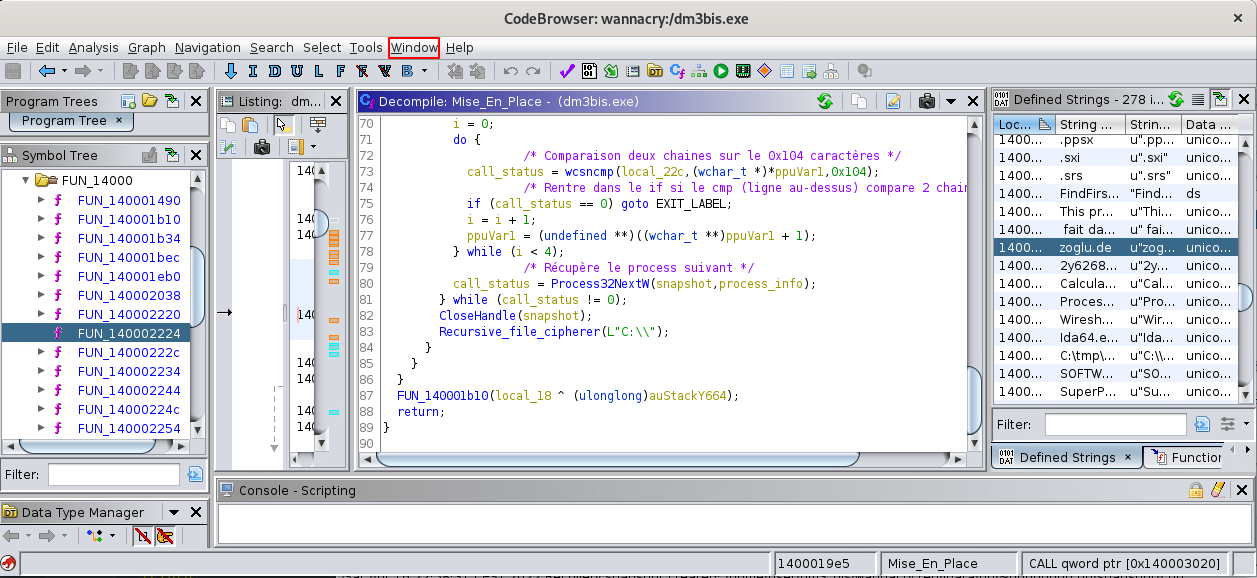This screenshot has width=1257, height=578.
Task: Click the Defined Strings Filter text field
Action: [1115, 424]
